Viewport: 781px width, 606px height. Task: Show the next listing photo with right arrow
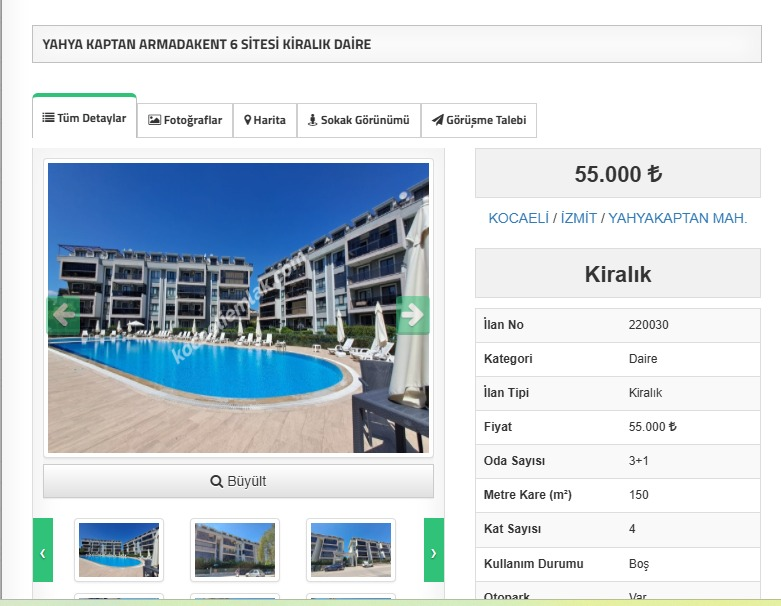pyautogui.click(x=412, y=315)
